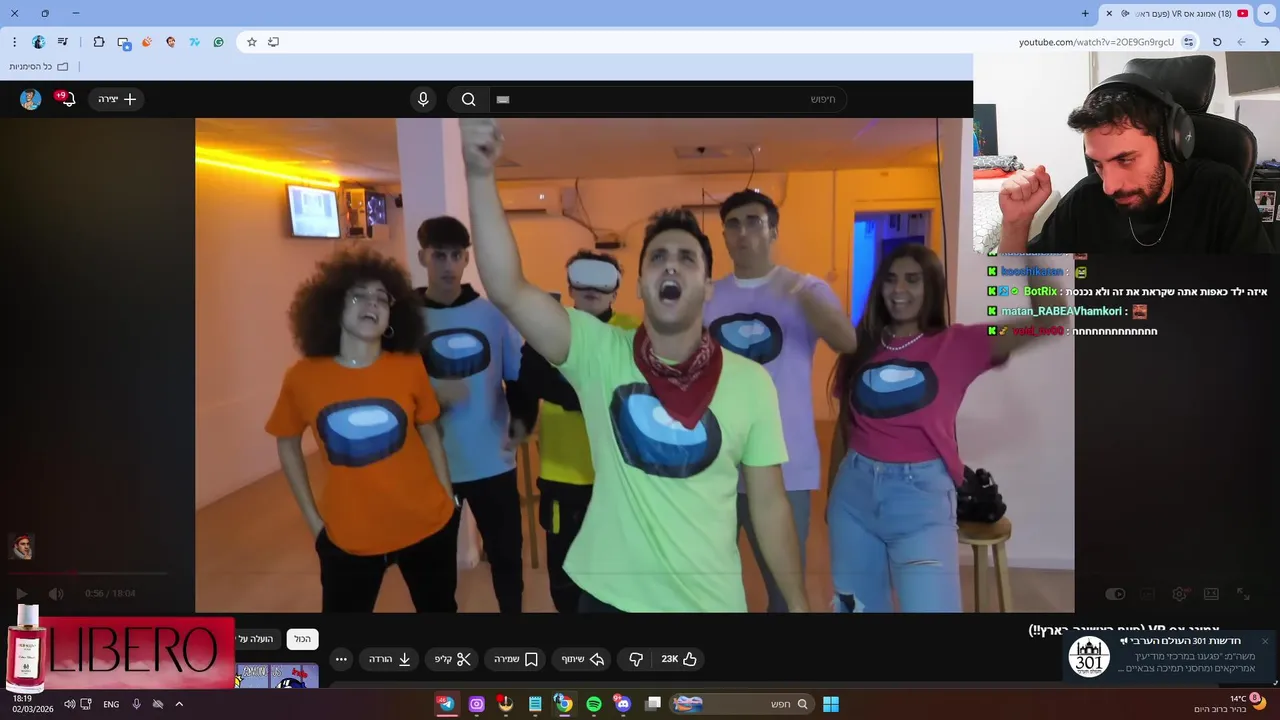Close the YouTube tab
This screenshot has width=1280, height=720.
1109,13
